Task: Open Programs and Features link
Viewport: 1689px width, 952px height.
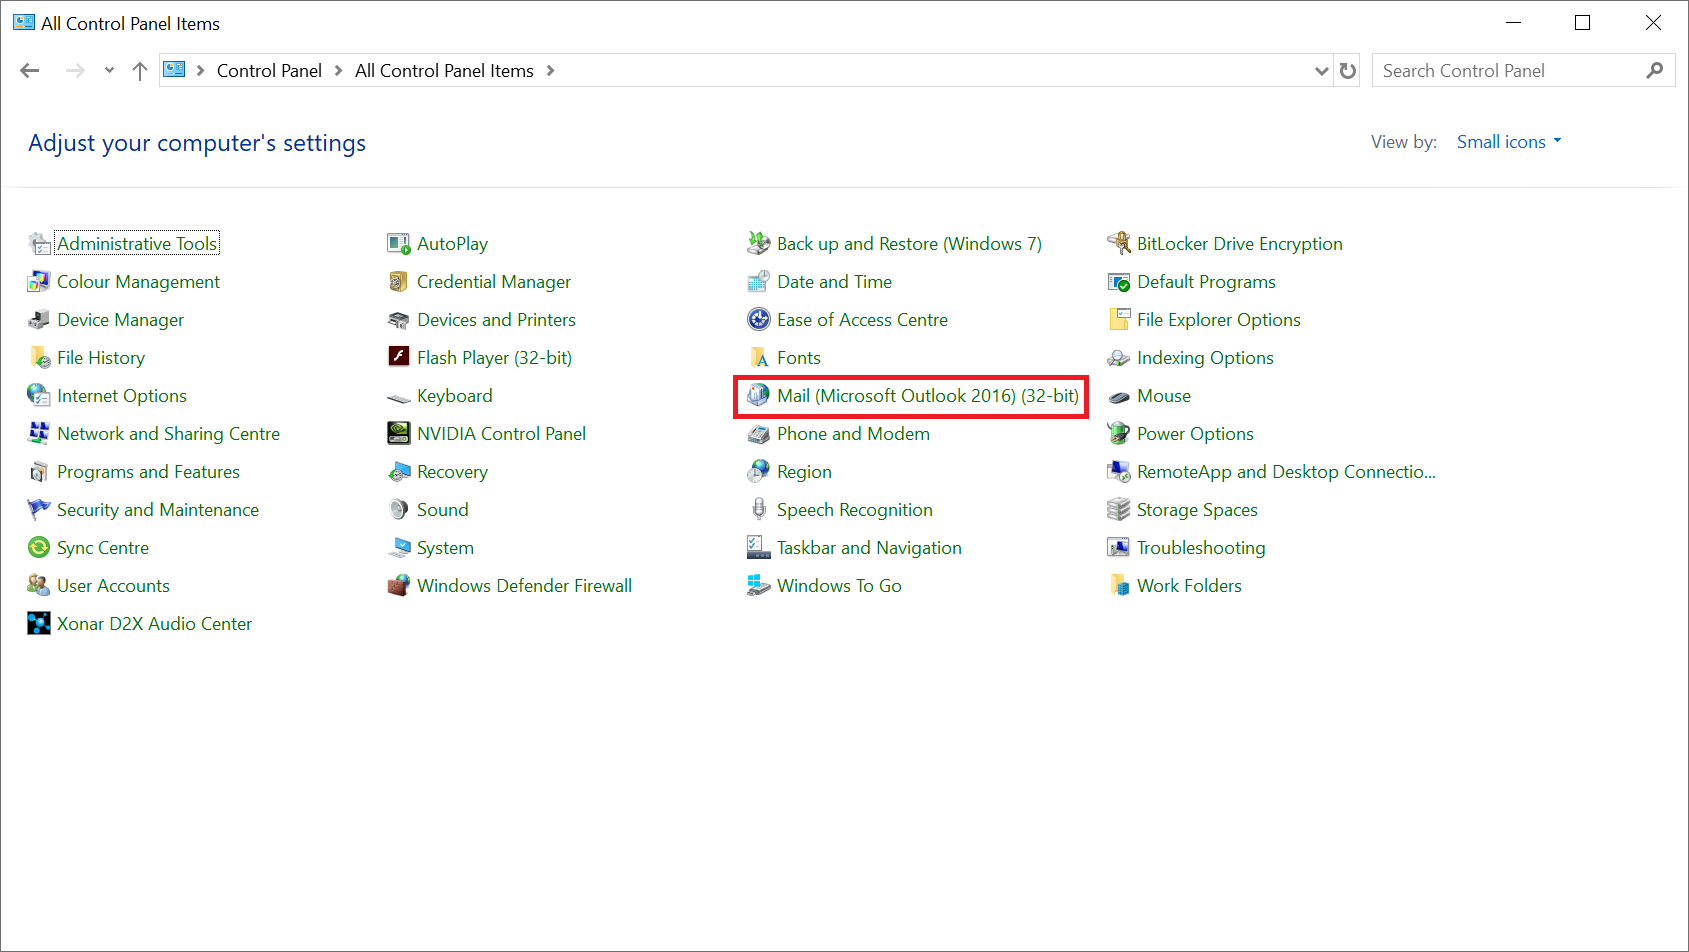Action: pyautogui.click(x=148, y=472)
